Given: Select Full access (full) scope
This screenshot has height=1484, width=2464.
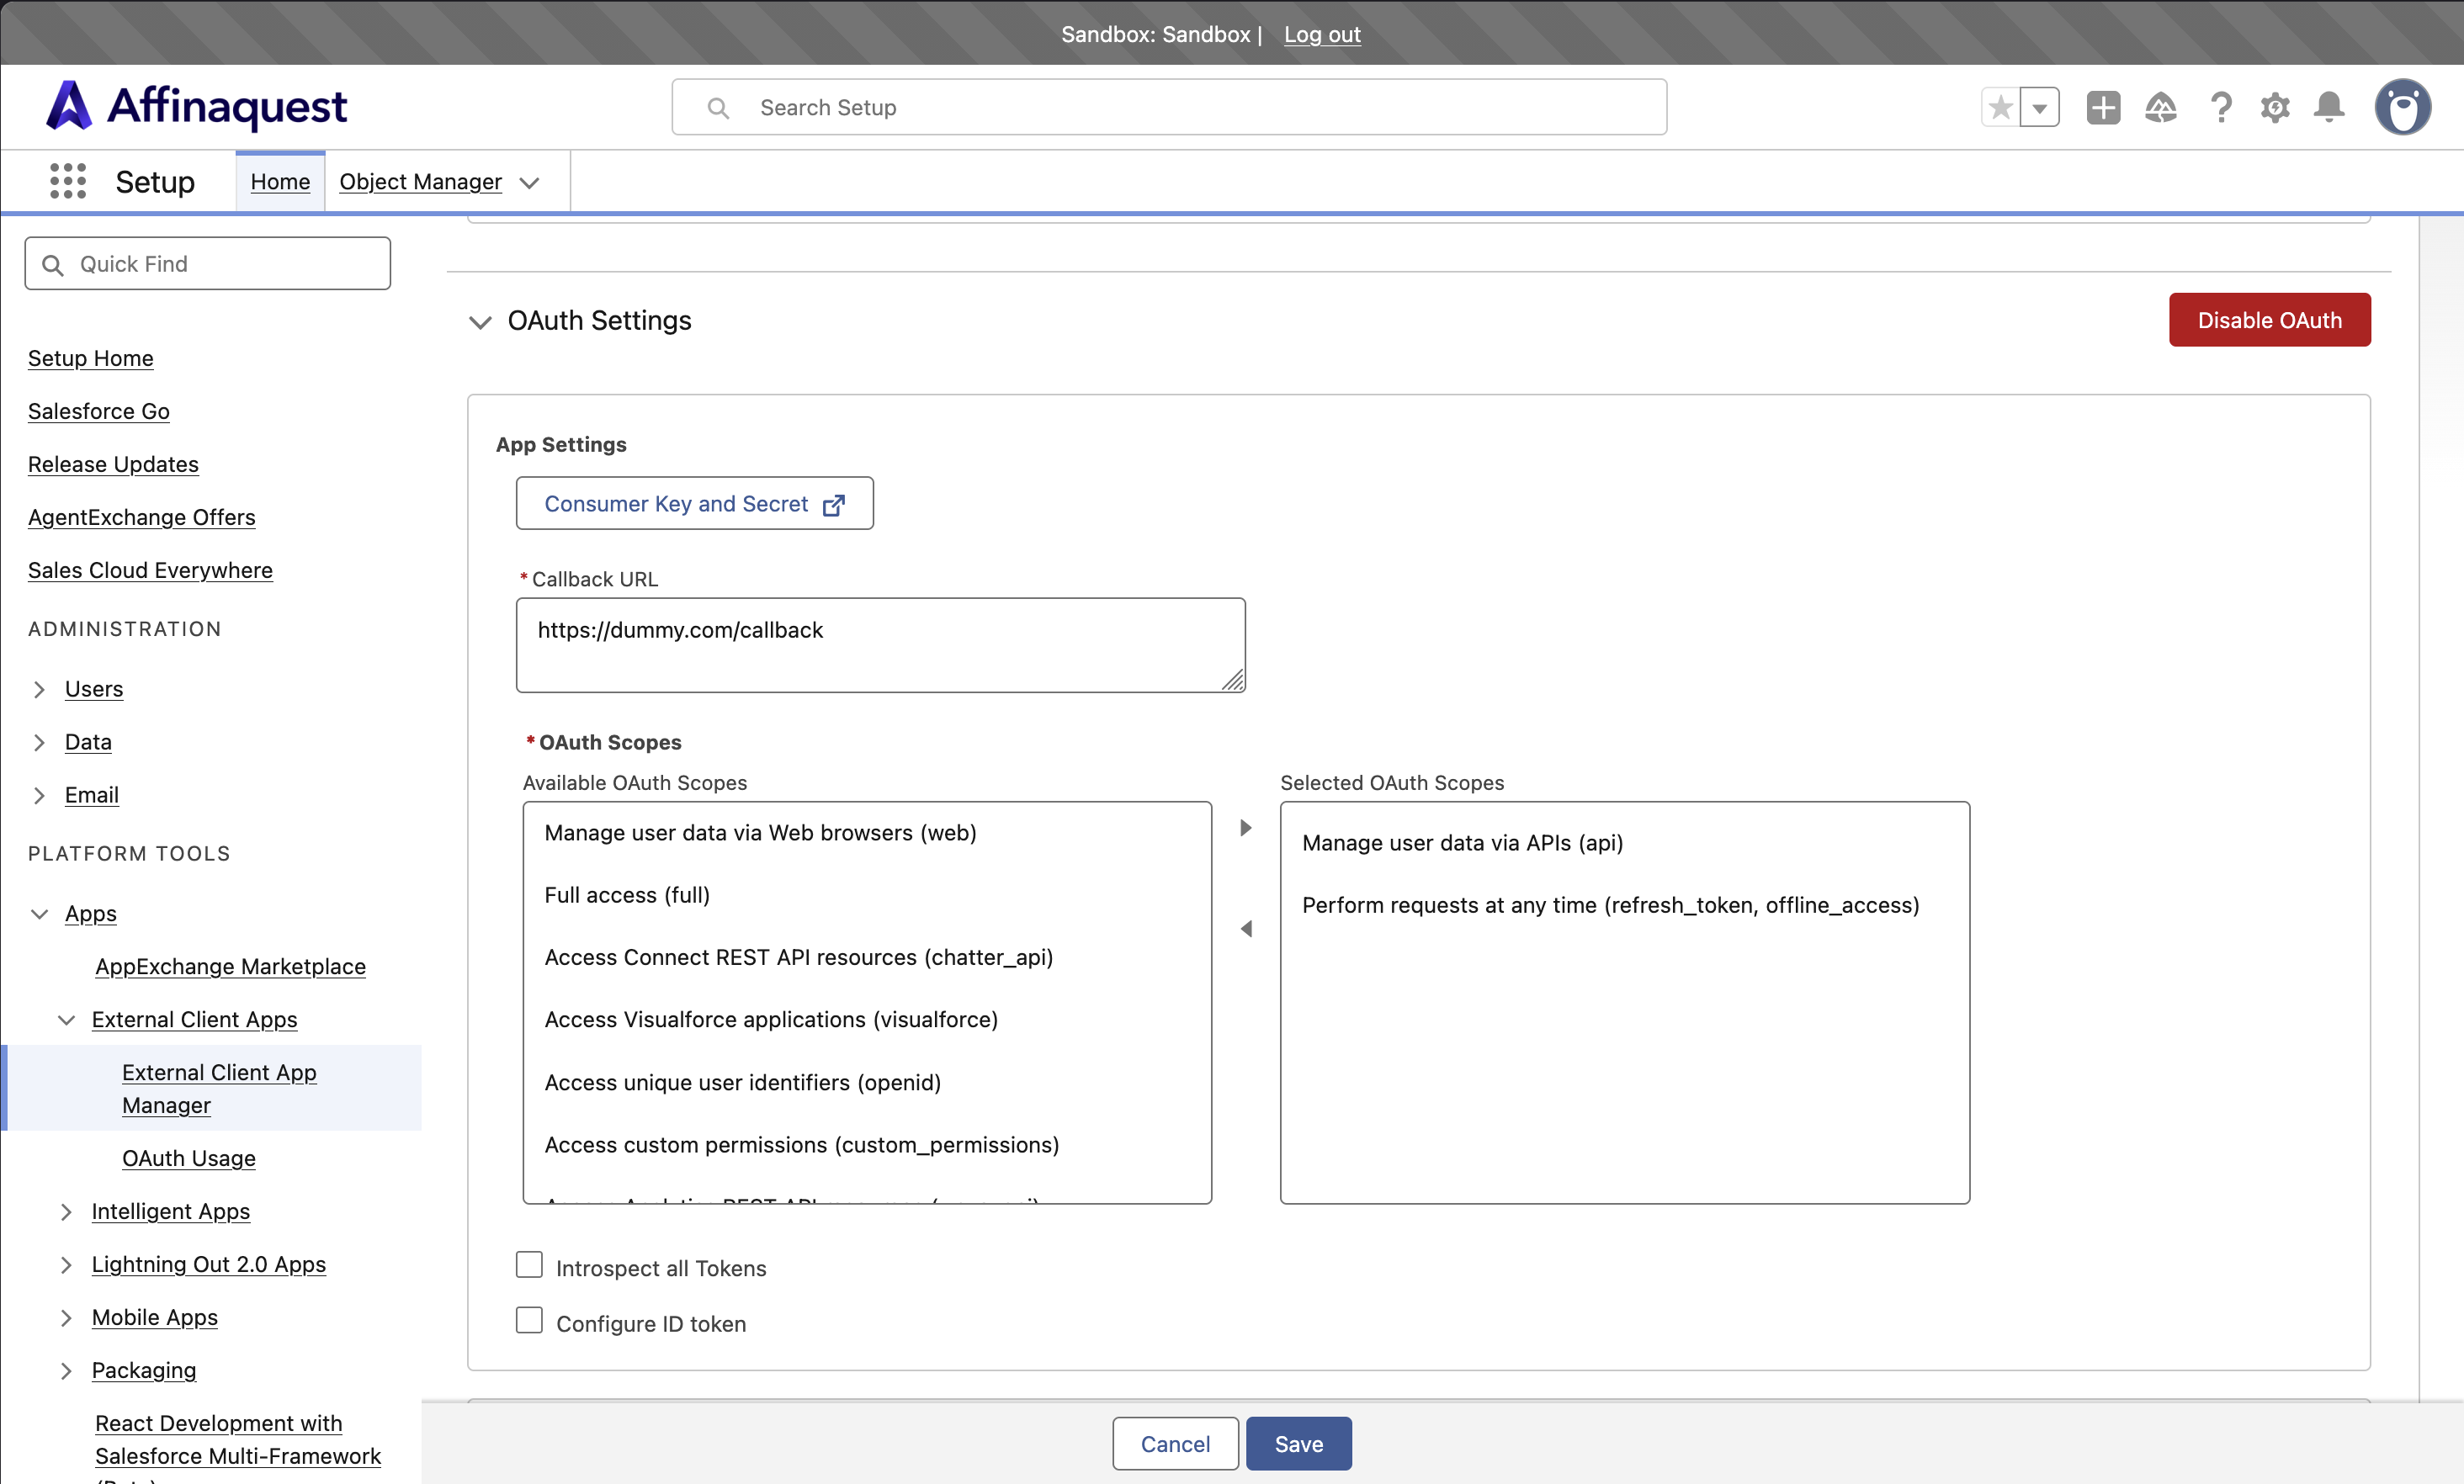Looking at the screenshot, I should 627,895.
